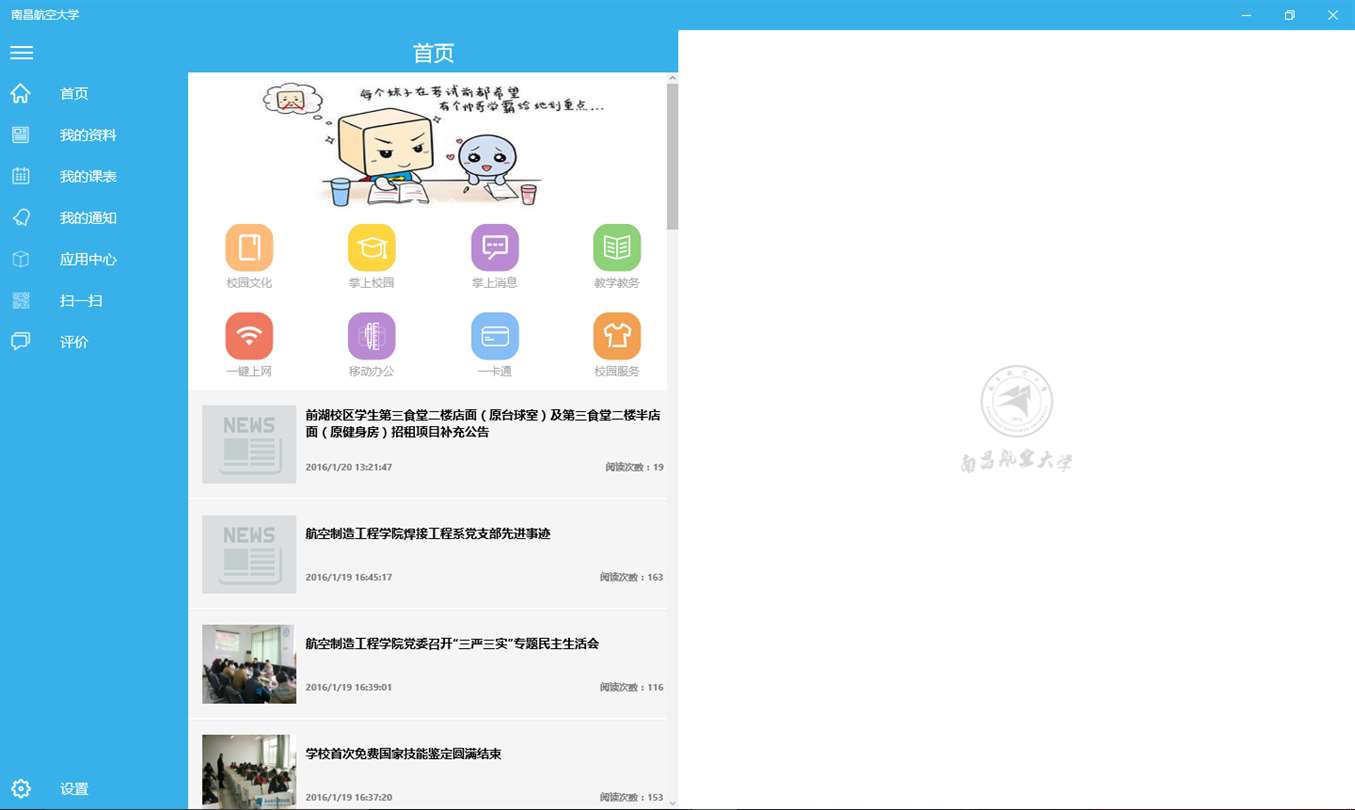The width and height of the screenshot is (1355, 810).
Task: Click the 移动办公 label text
Action: coord(372,371)
